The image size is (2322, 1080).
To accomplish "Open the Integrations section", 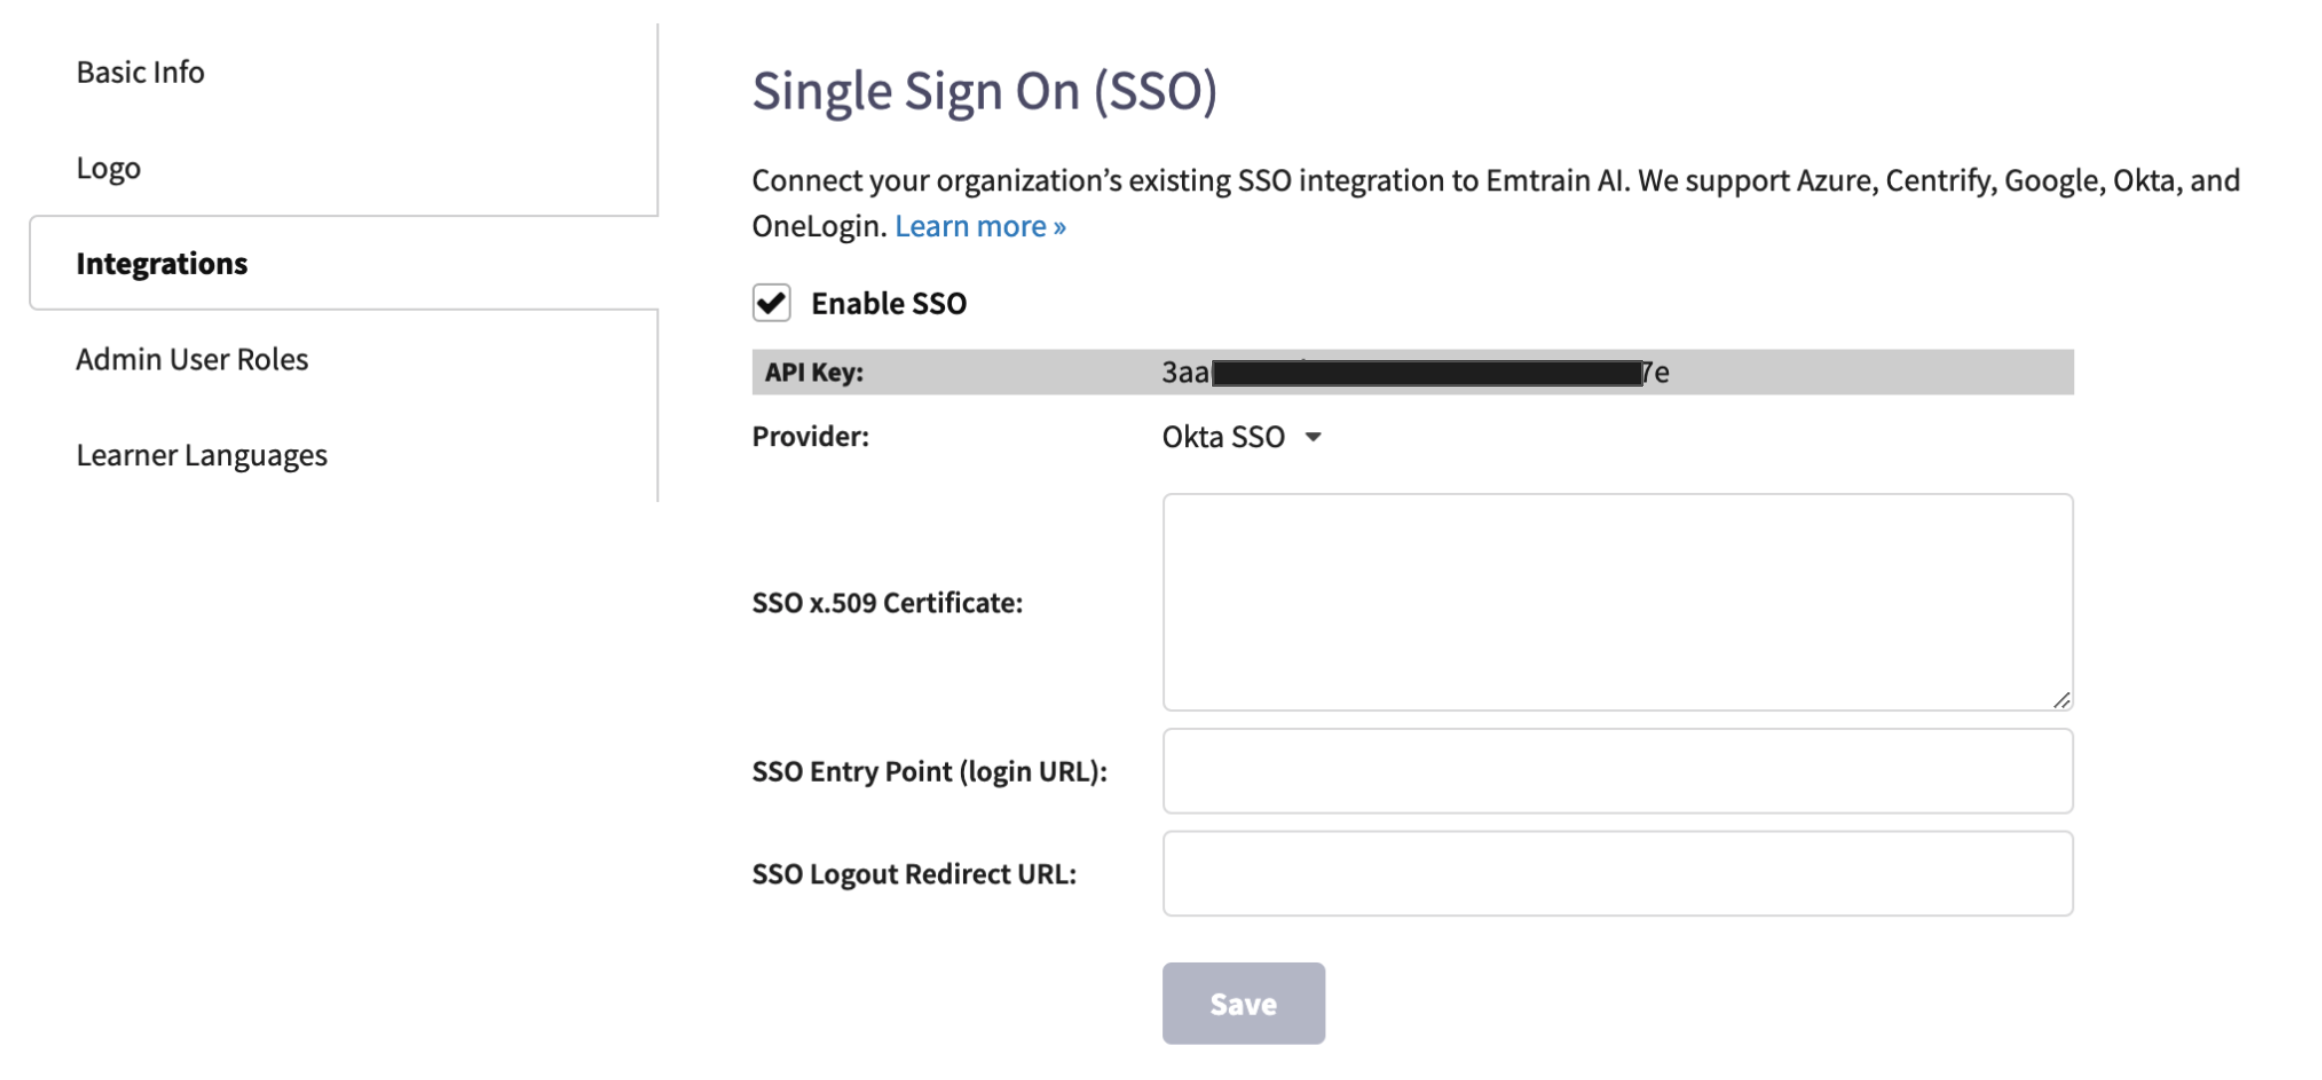I will [162, 263].
